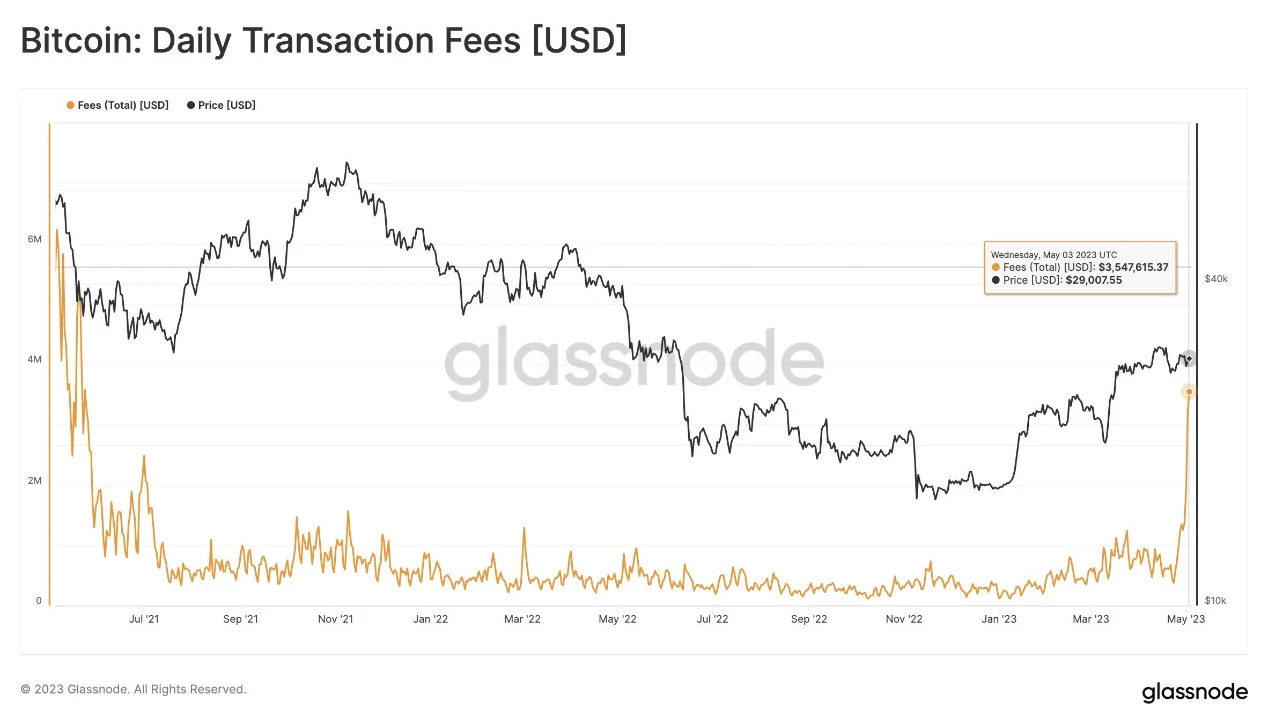
Task: Select the May '23 x-axis label
Action: tap(1185, 620)
